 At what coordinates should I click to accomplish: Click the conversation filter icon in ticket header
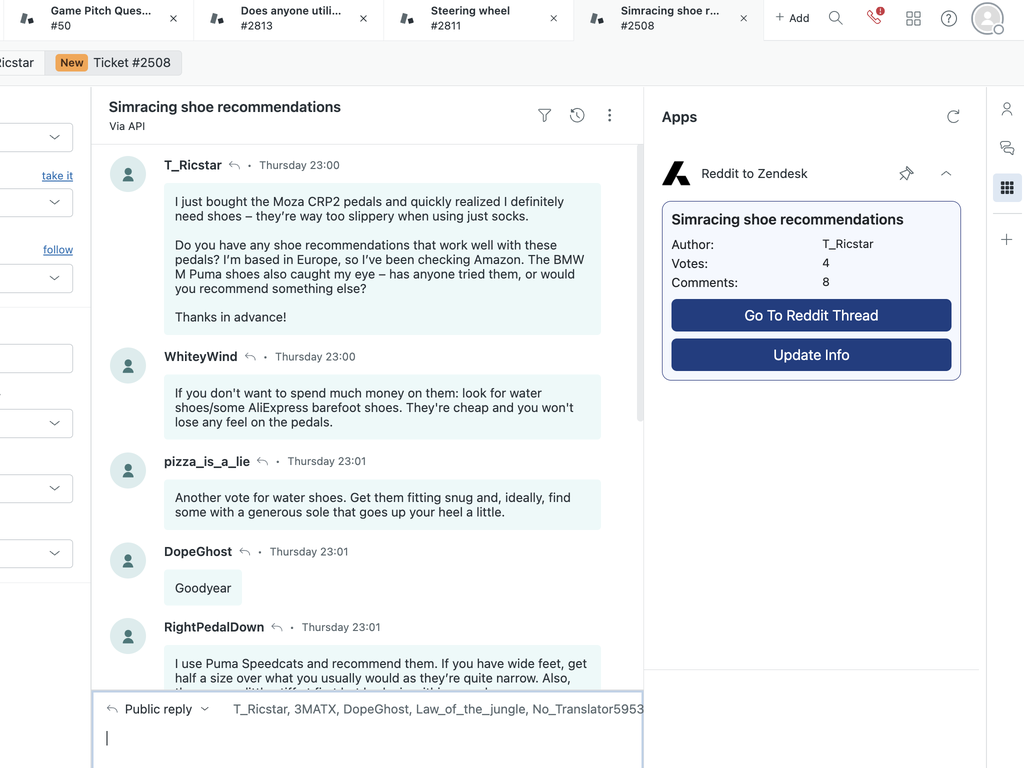pos(544,115)
